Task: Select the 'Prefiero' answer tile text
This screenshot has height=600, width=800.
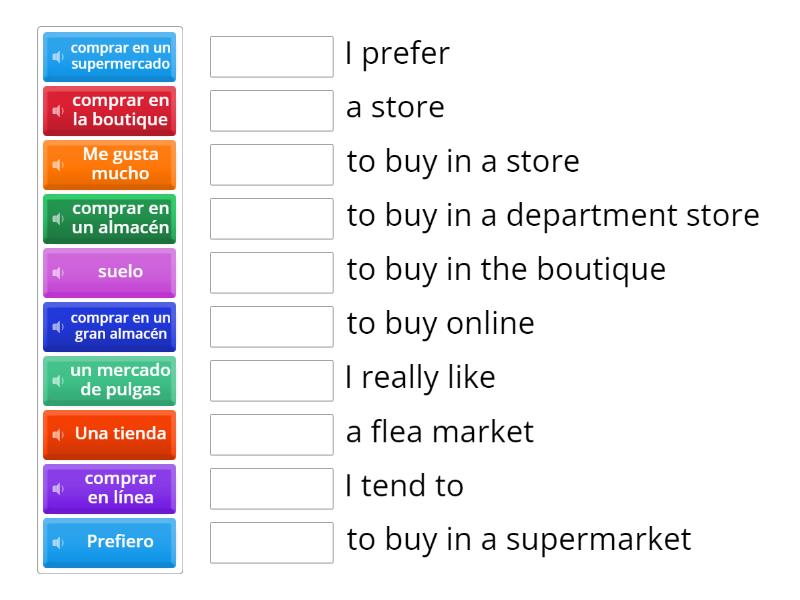Action: (120, 542)
